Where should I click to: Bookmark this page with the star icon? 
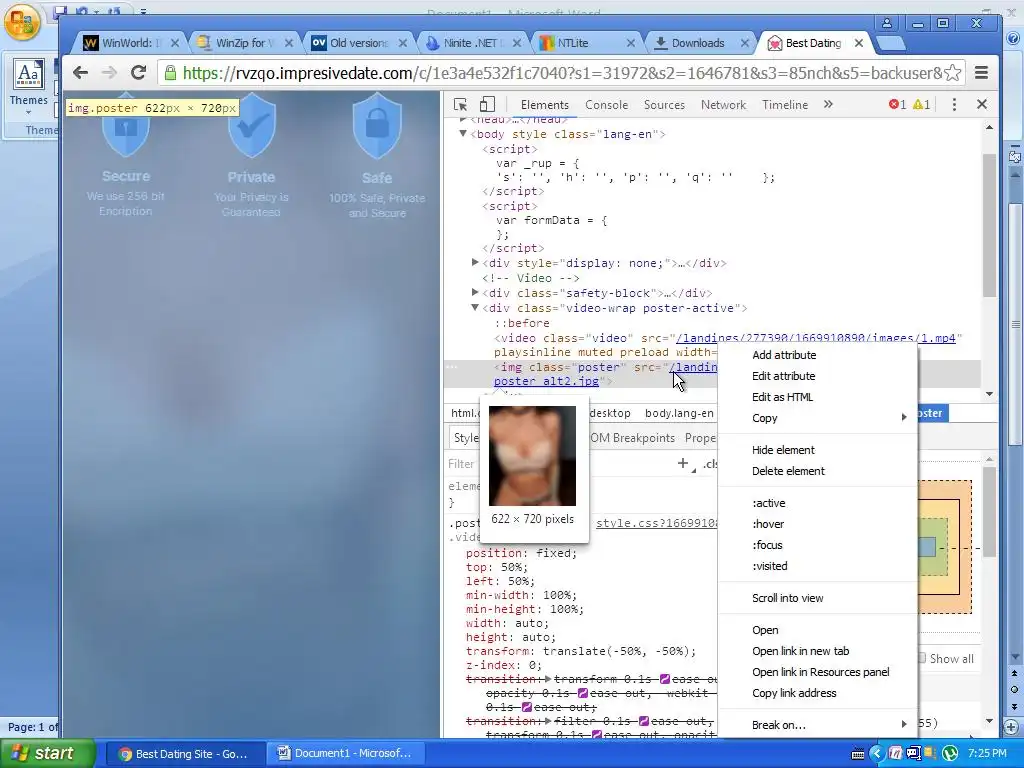coord(953,72)
